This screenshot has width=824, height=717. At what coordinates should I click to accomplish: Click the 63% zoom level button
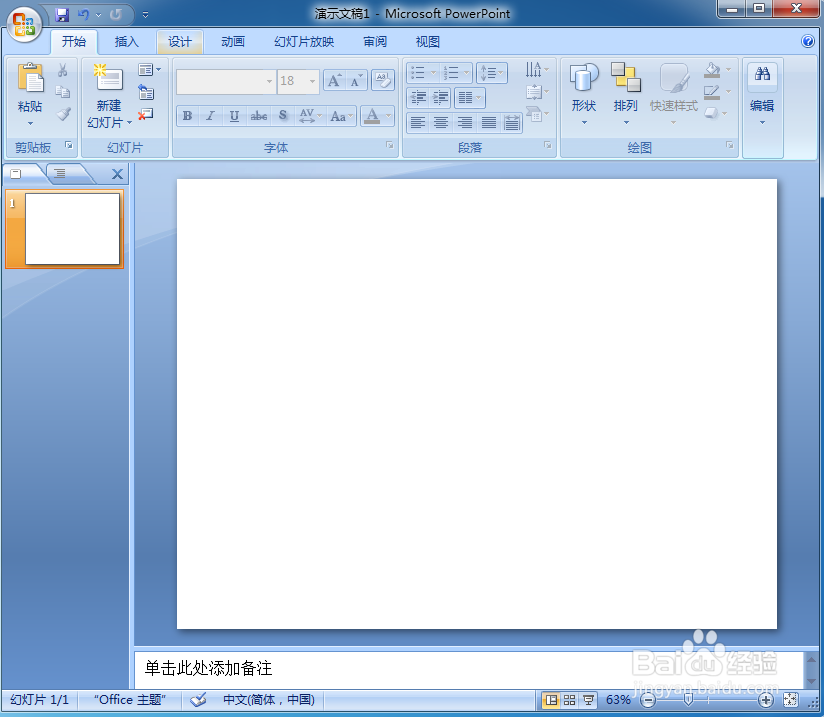618,700
